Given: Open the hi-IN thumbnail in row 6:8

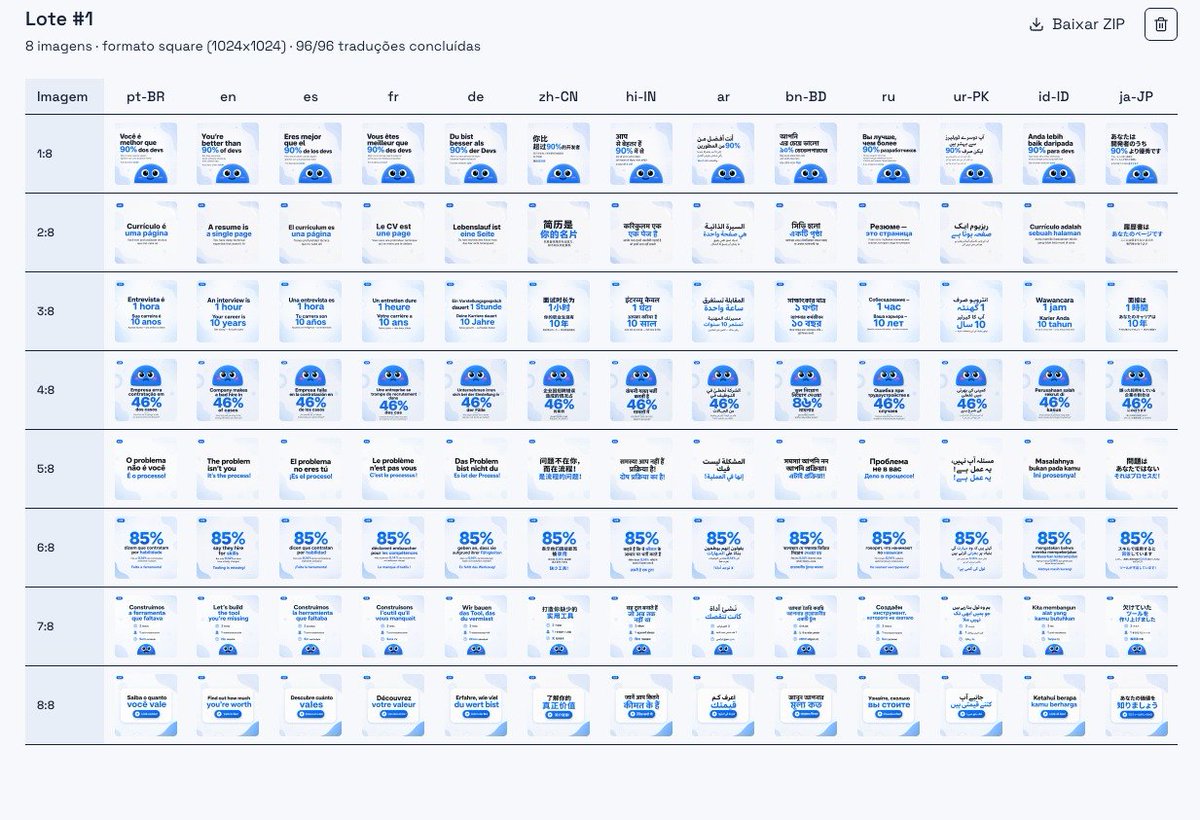Looking at the screenshot, I should tap(641, 548).
